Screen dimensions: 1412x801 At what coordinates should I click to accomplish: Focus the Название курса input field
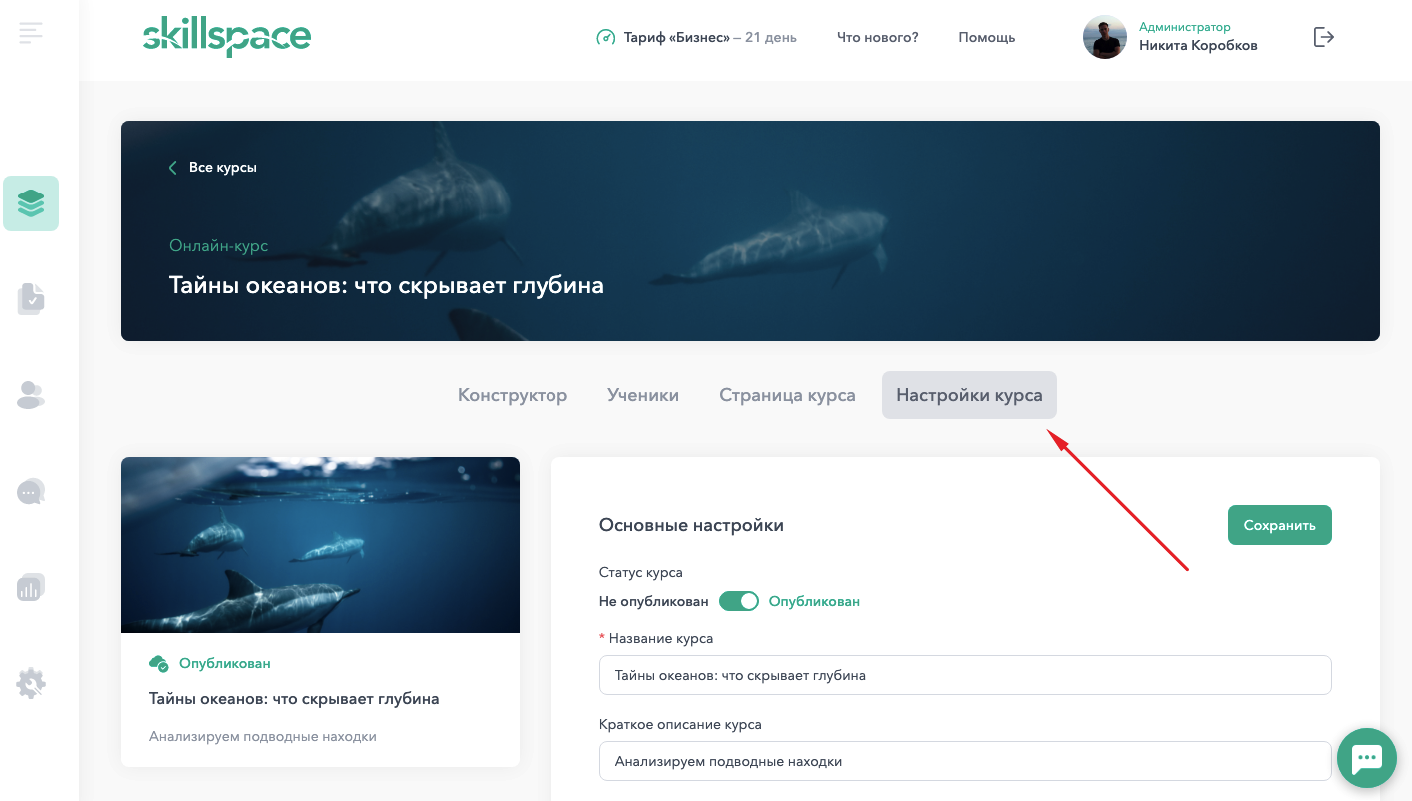(x=965, y=675)
